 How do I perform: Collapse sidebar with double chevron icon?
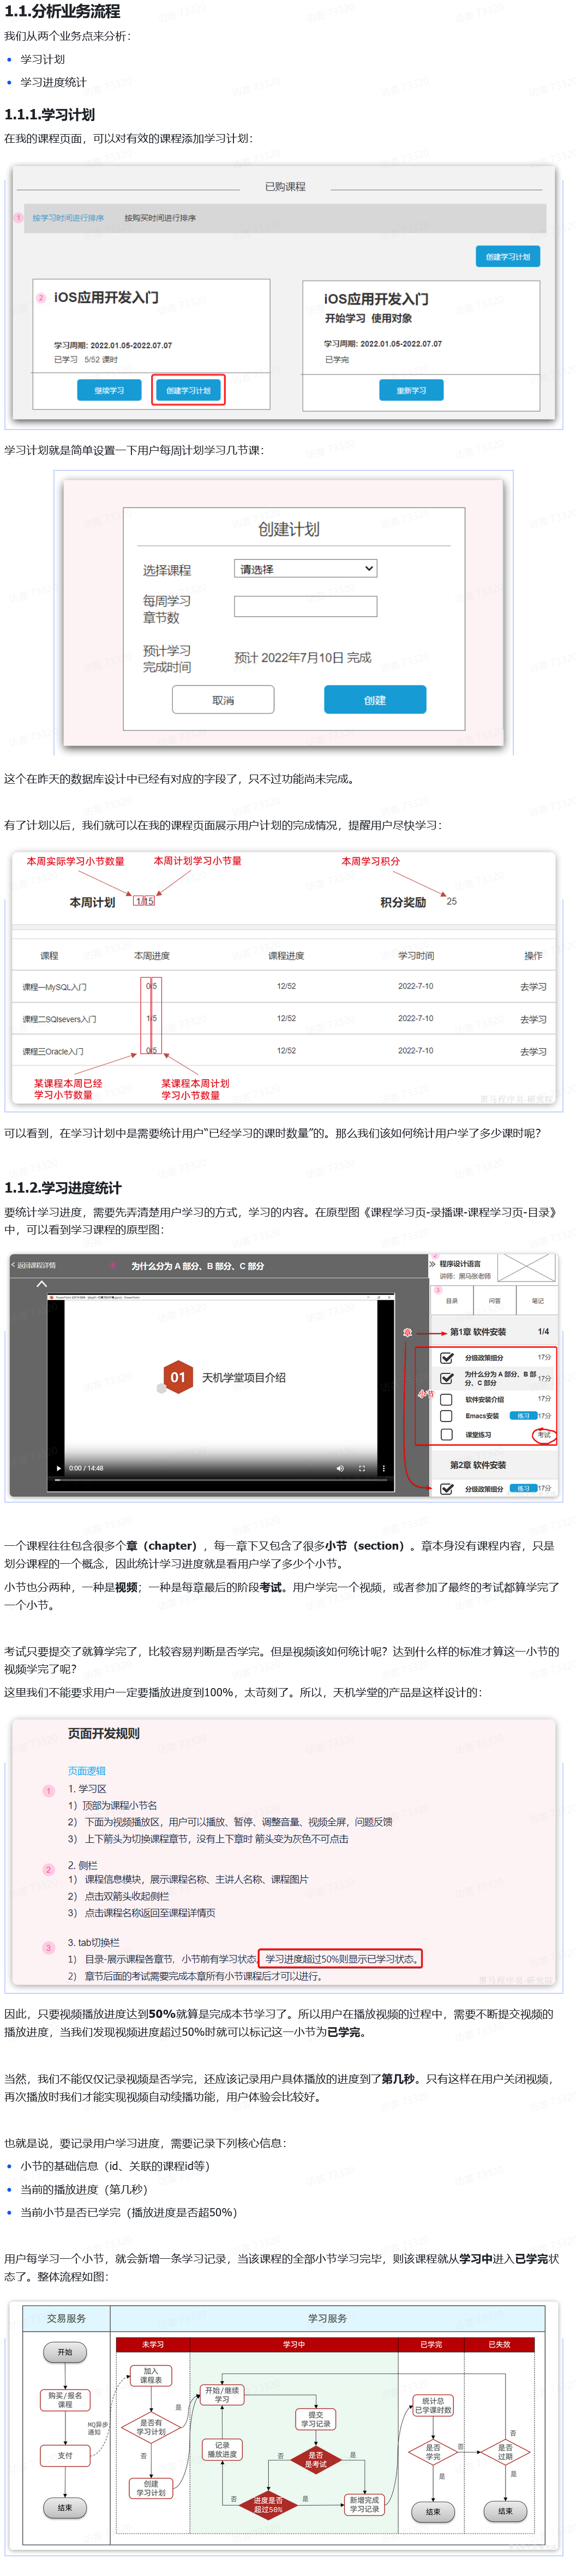433,1264
